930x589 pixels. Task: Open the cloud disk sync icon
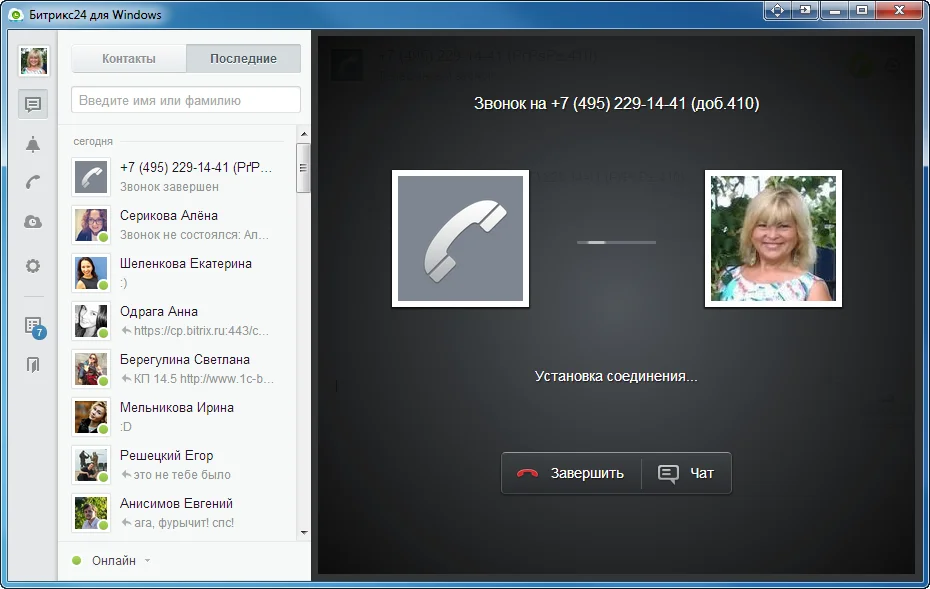[x=33, y=222]
